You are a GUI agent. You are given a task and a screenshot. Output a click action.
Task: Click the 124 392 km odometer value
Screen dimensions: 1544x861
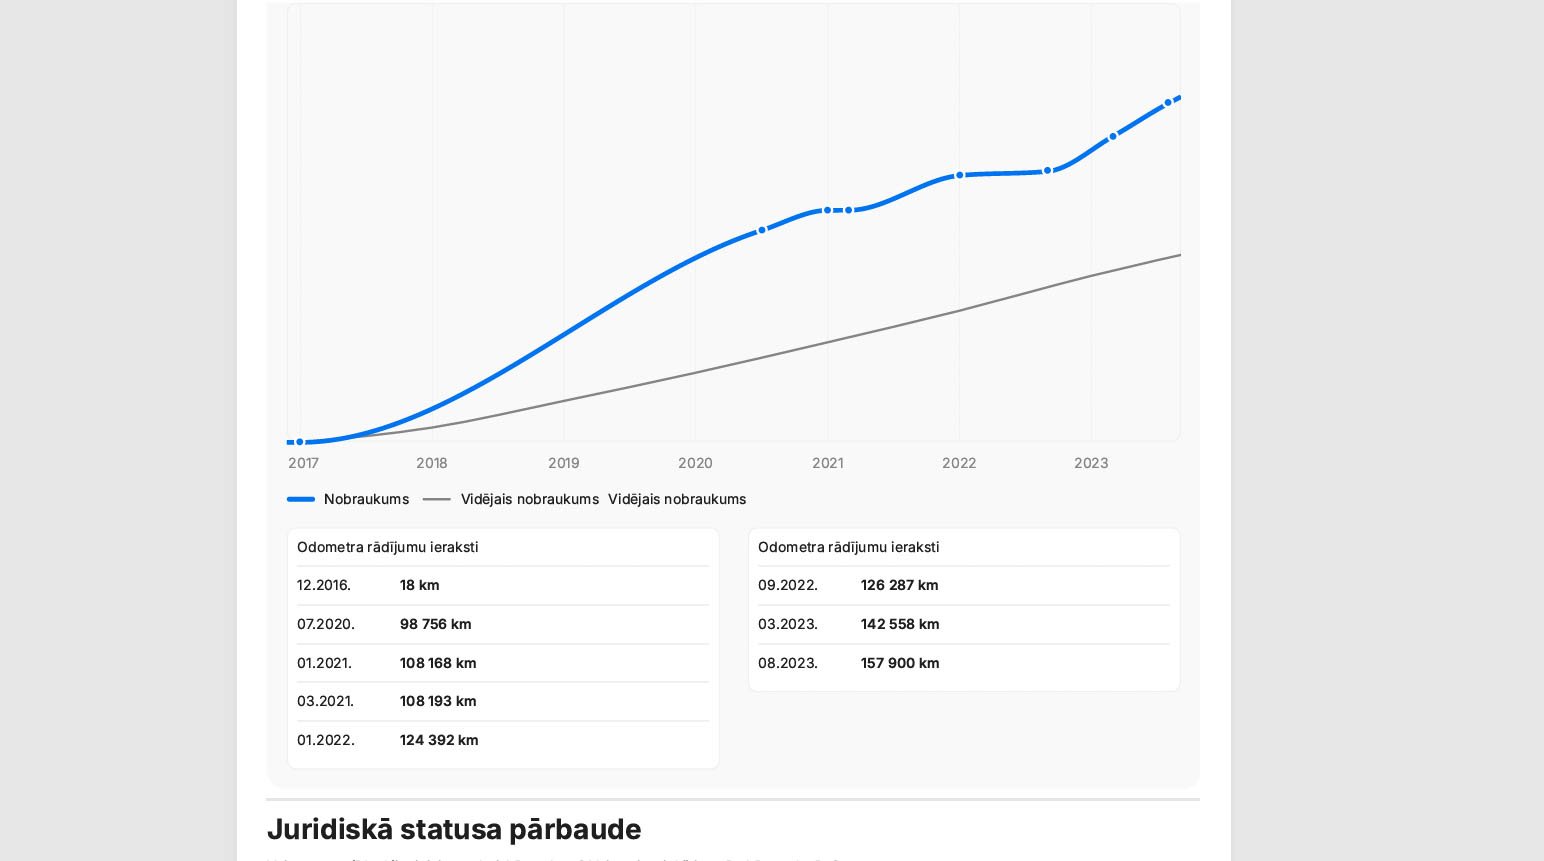coord(439,740)
